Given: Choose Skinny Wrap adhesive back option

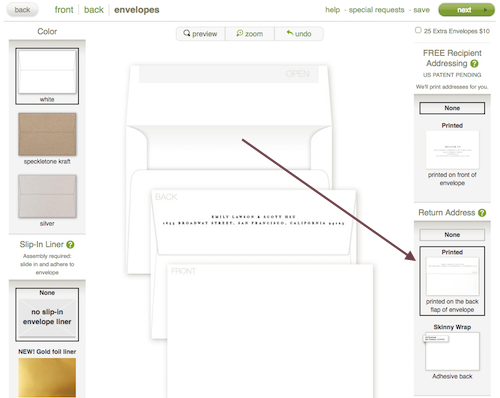Looking at the screenshot, I should 452,351.
